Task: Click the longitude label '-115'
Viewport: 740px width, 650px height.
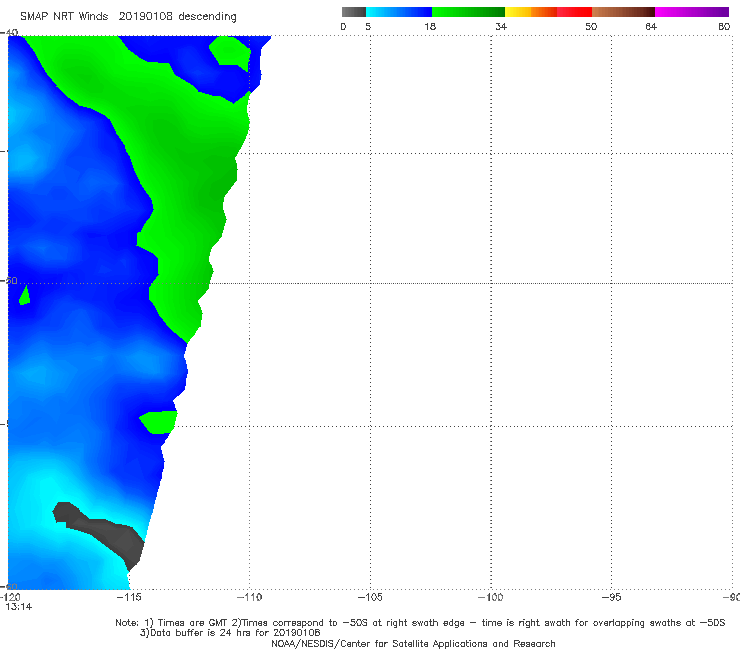Action: (129, 597)
